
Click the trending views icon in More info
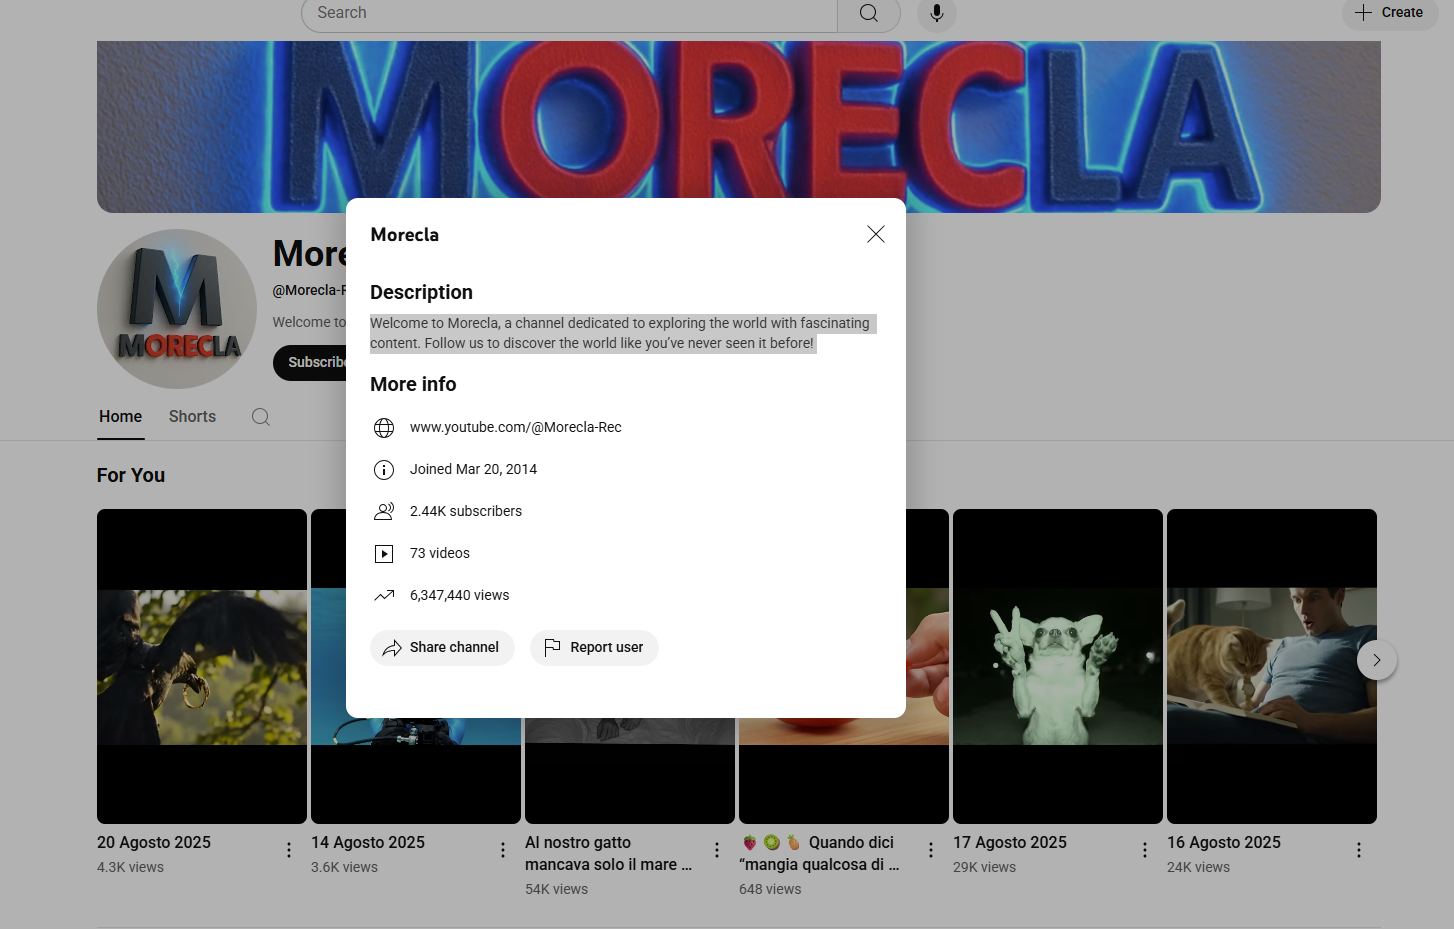pyautogui.click(x=384, y=594)
